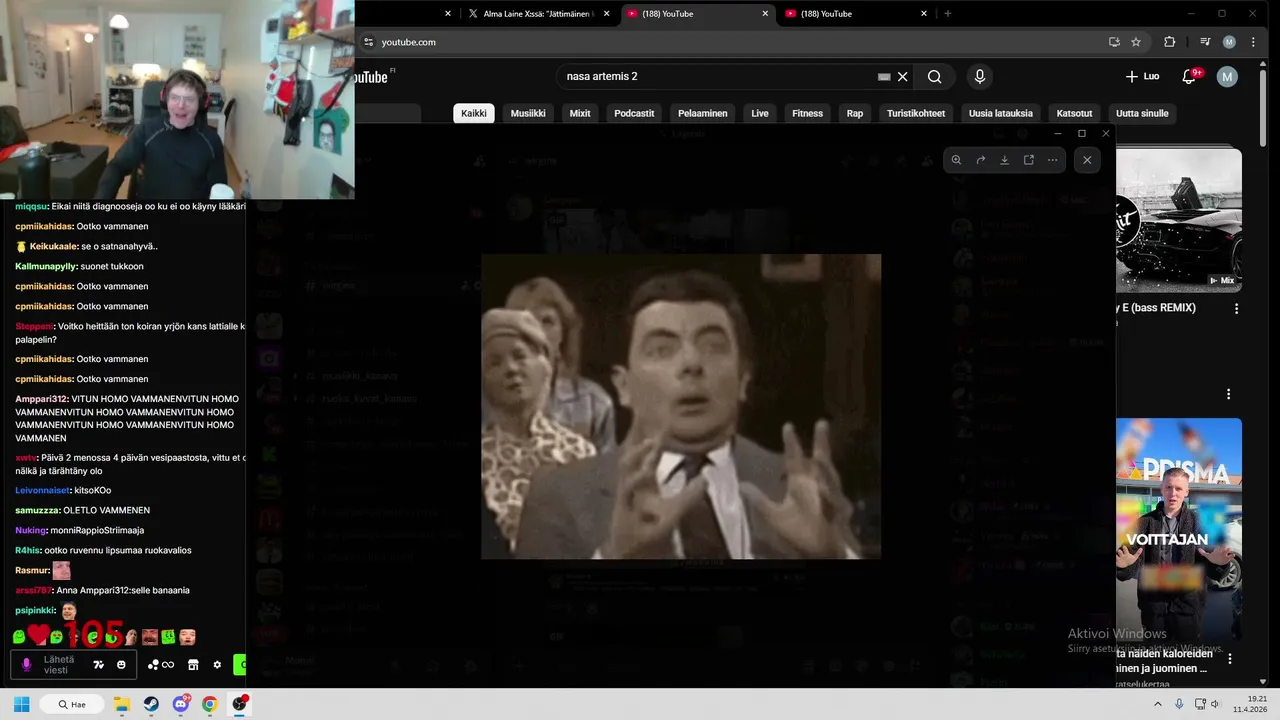Clear the YouTube search text
This screenshot has height=720, width=1280.
point(902,77)
